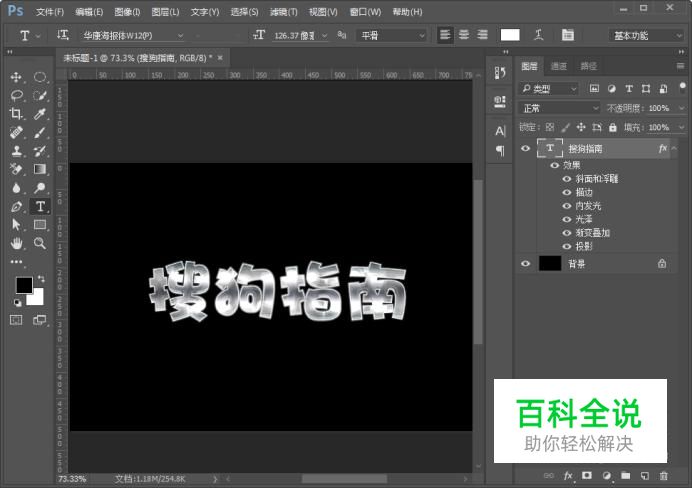Enter Quick Mask mode
Screen dimensions: 692x488
[x=16, y=320]
